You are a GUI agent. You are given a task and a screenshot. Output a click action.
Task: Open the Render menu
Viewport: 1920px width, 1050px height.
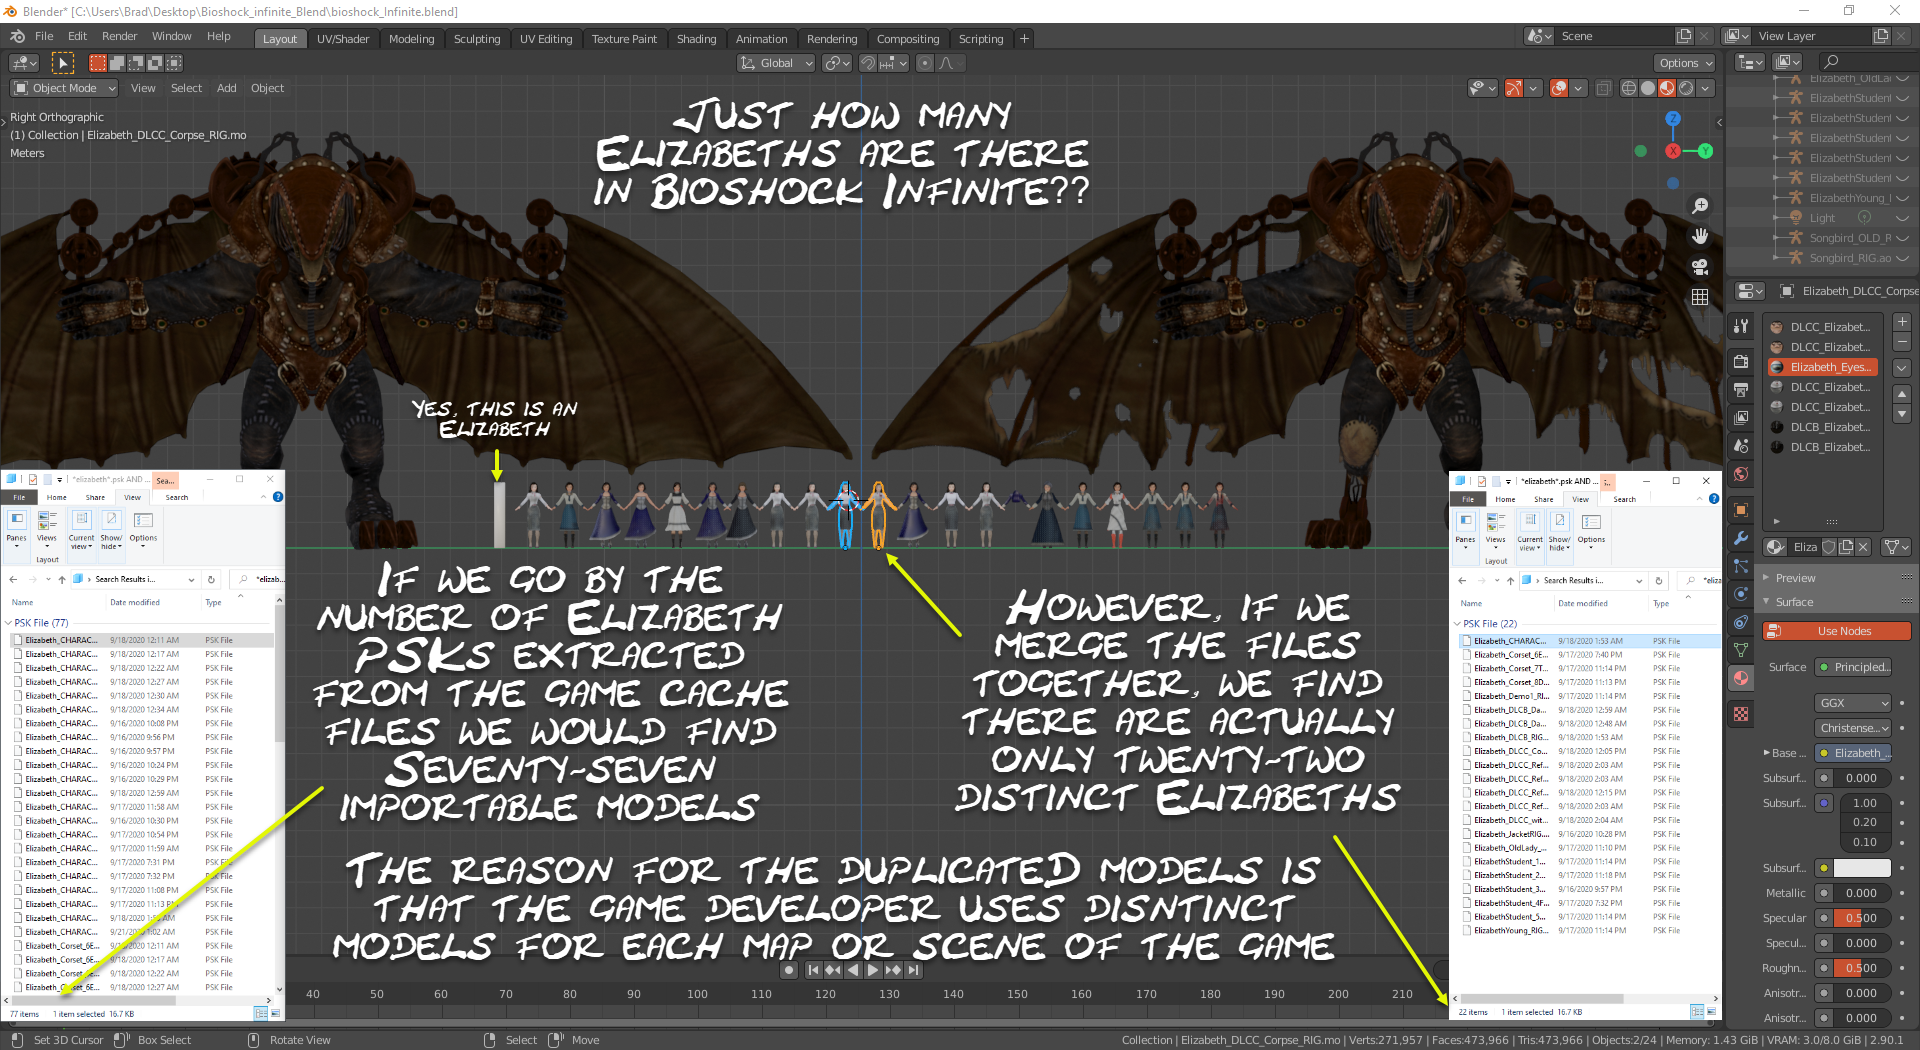119,36
